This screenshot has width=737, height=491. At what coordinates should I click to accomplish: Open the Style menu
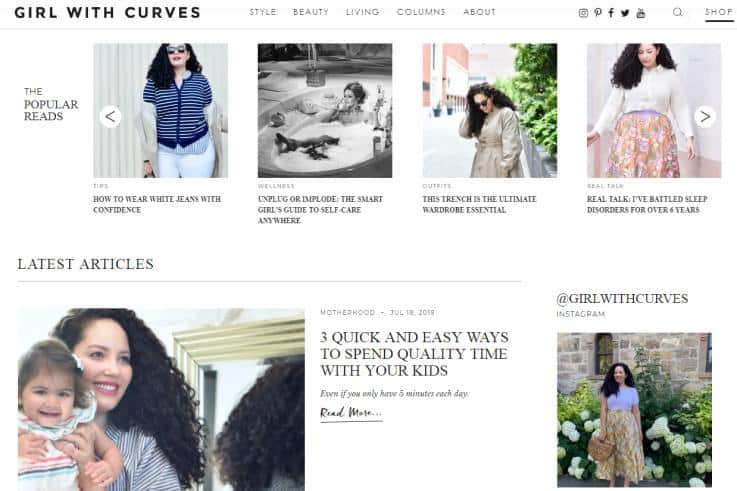[x=263, y=12]
